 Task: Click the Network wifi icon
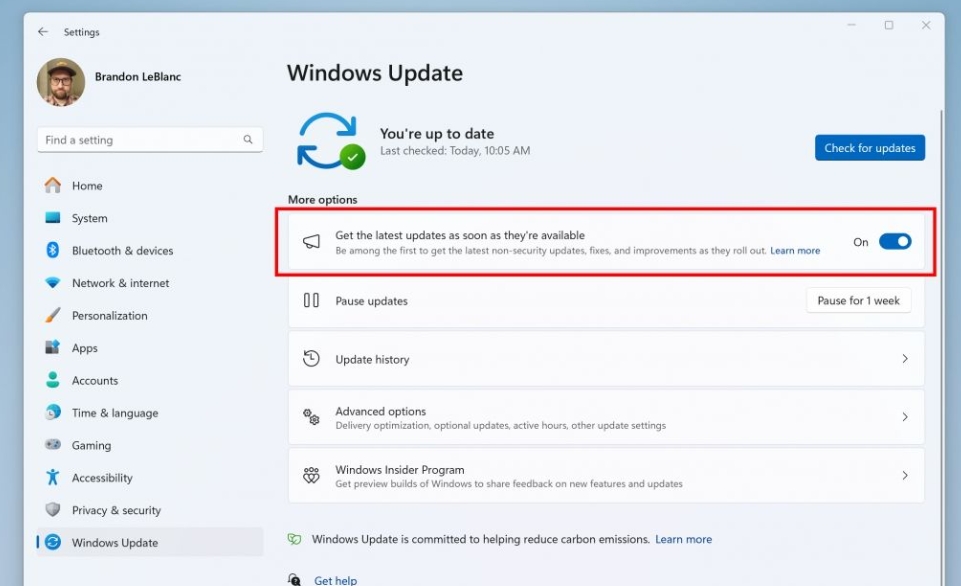[53, 283]
